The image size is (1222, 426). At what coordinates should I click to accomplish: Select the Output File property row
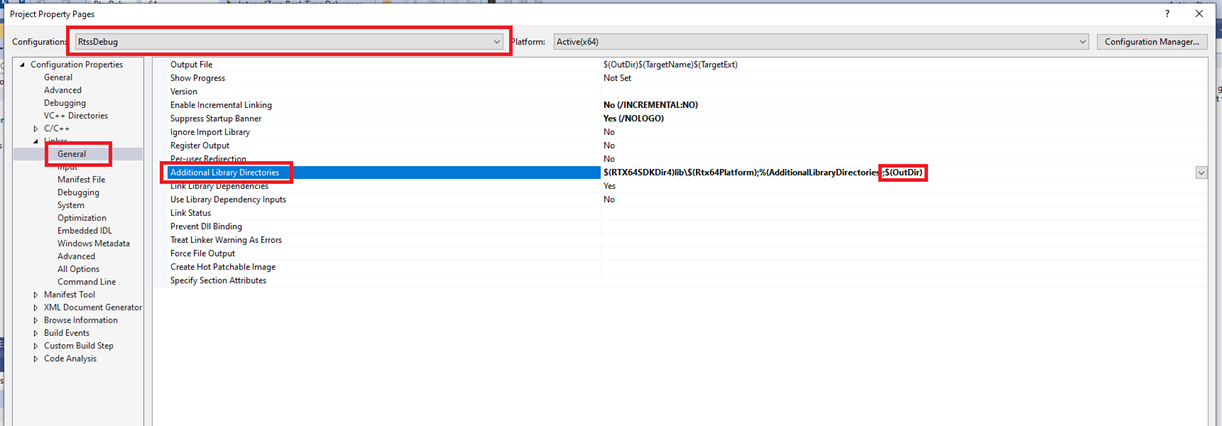[x=191, y=65]
